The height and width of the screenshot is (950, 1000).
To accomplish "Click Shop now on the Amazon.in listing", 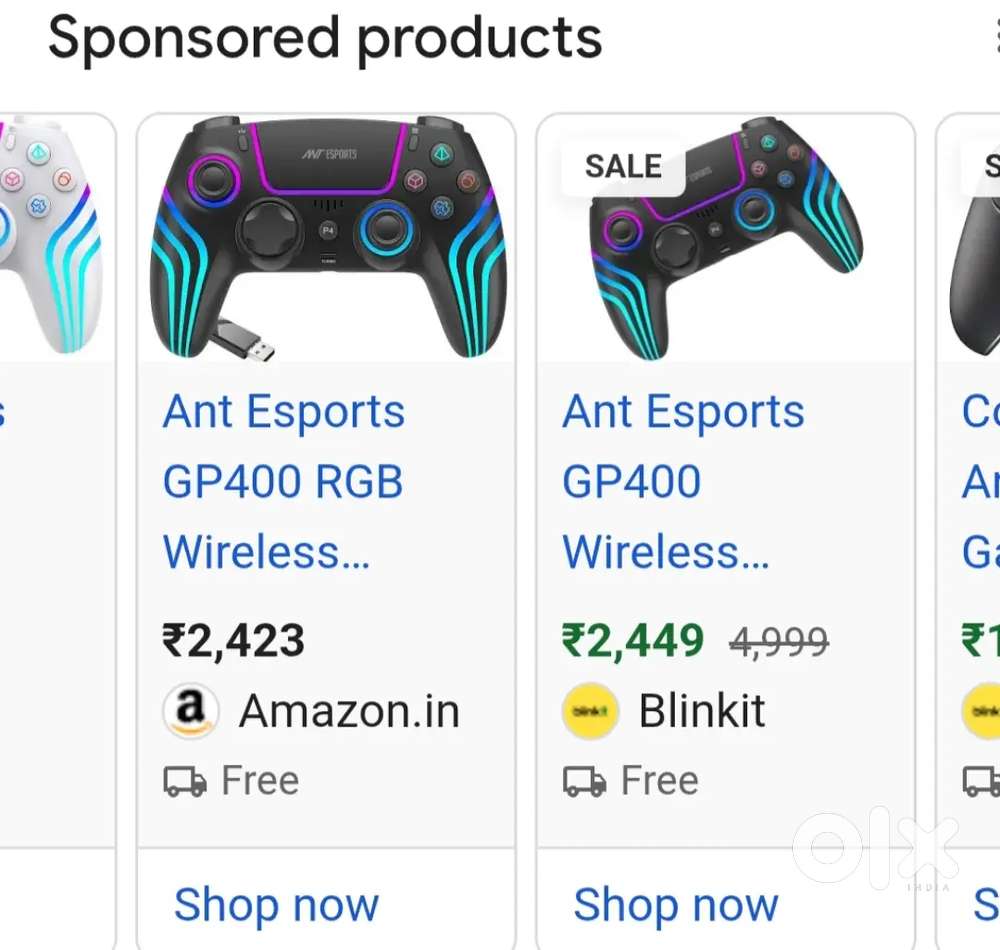I will click(x=276, y=904).
